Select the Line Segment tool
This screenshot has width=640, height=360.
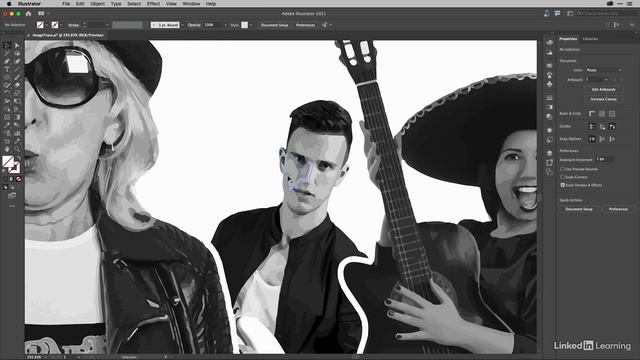pyautogui.click(x=17, y=69)
